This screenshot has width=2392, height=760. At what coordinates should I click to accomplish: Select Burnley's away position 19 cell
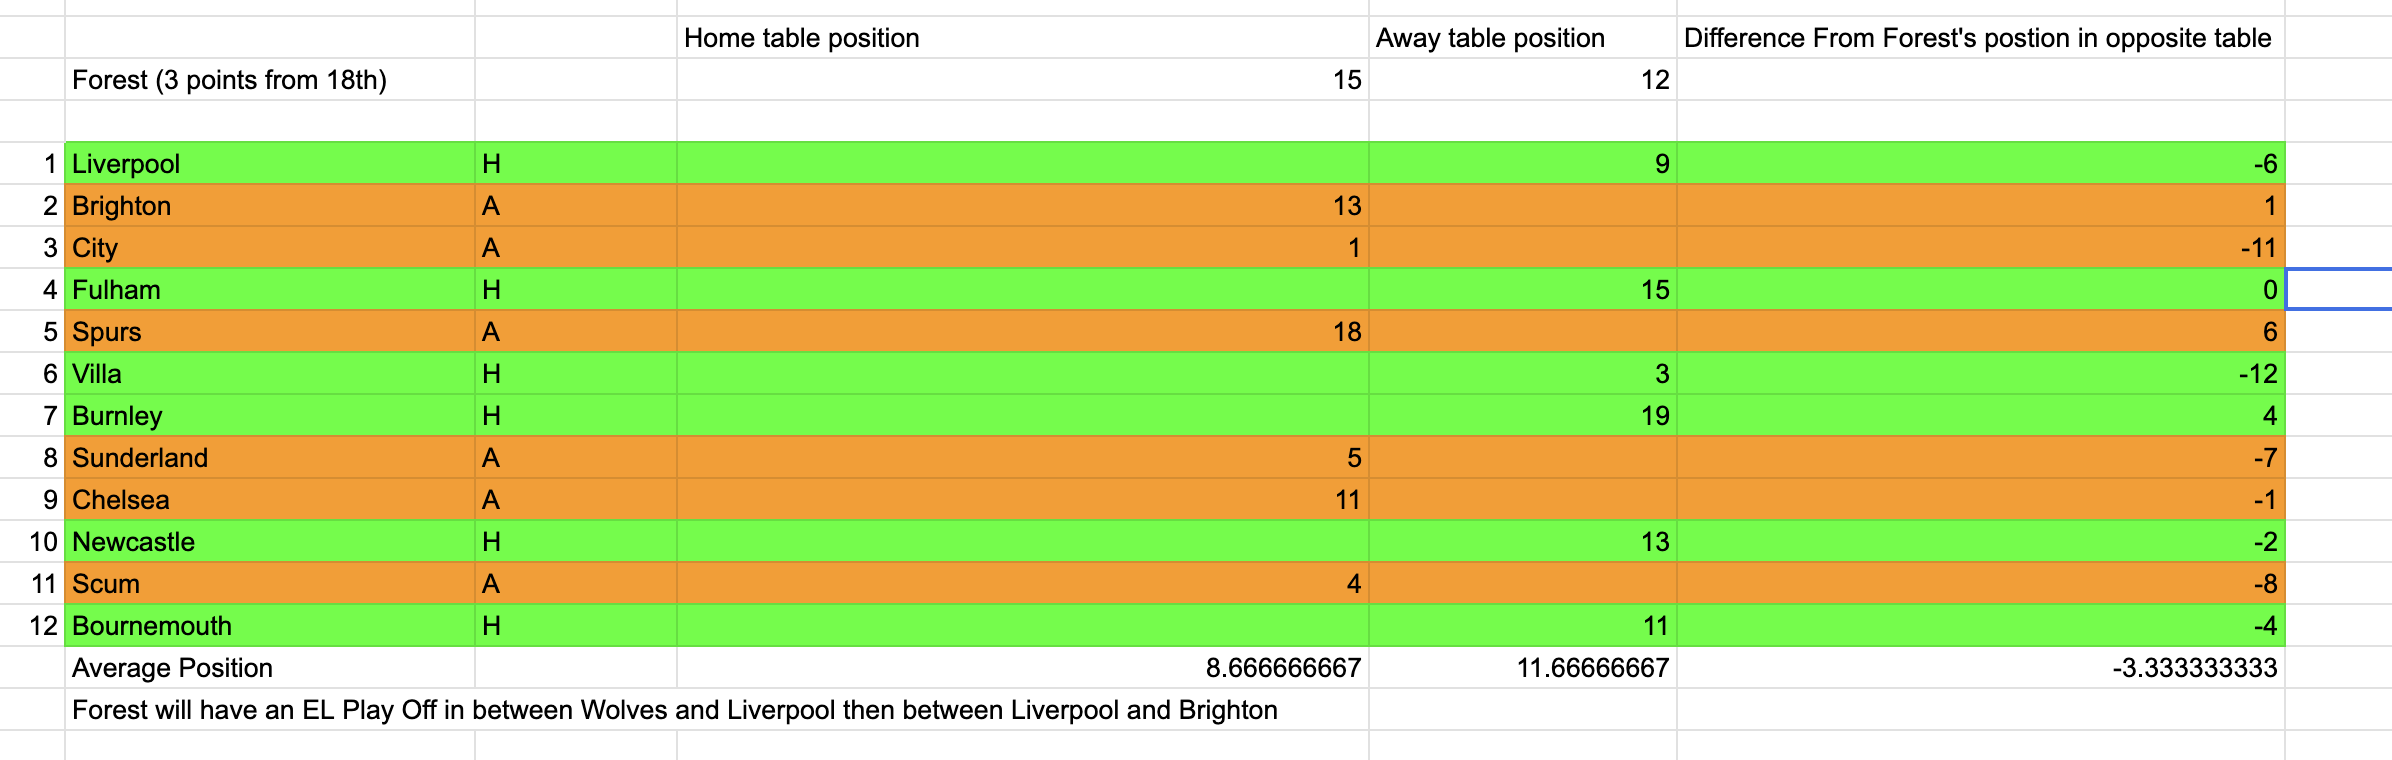point(1521,416)
